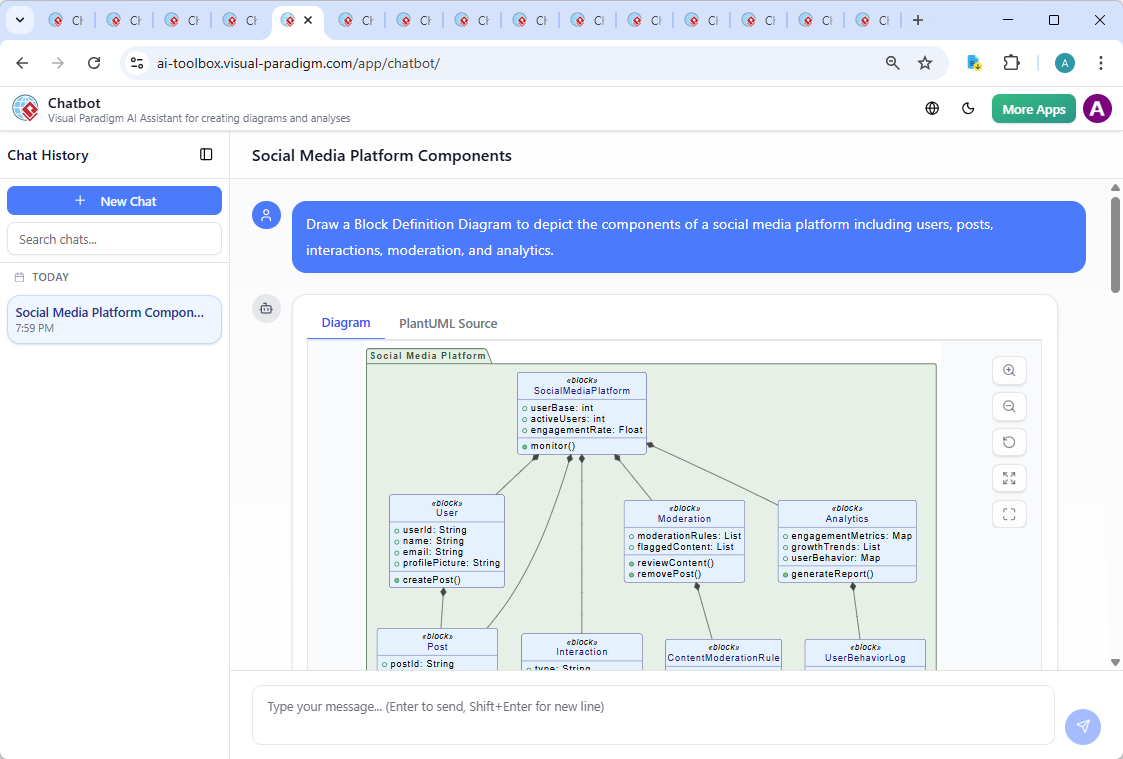Image resolution: width=1123 pixels, height=759 pixels.
Task: Zoom in on the diagram
Action: coord(1009,370)
